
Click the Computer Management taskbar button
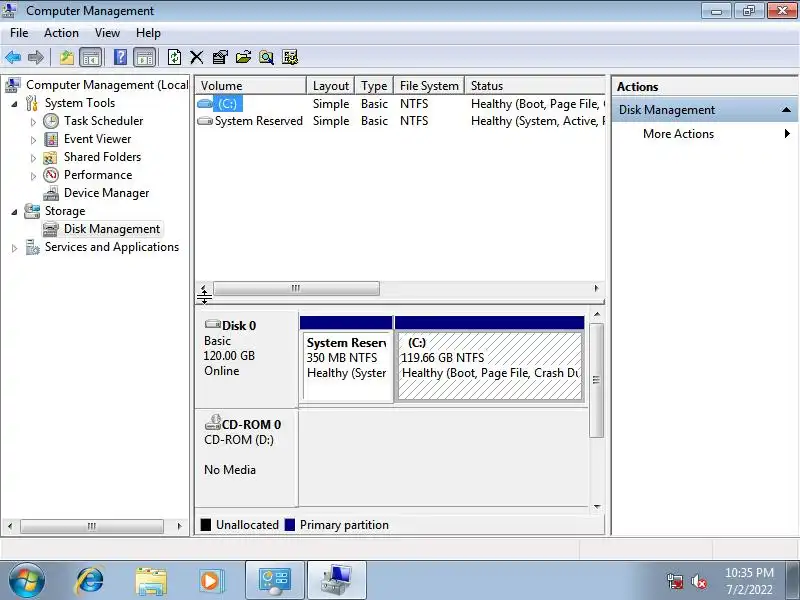(337, 581)
